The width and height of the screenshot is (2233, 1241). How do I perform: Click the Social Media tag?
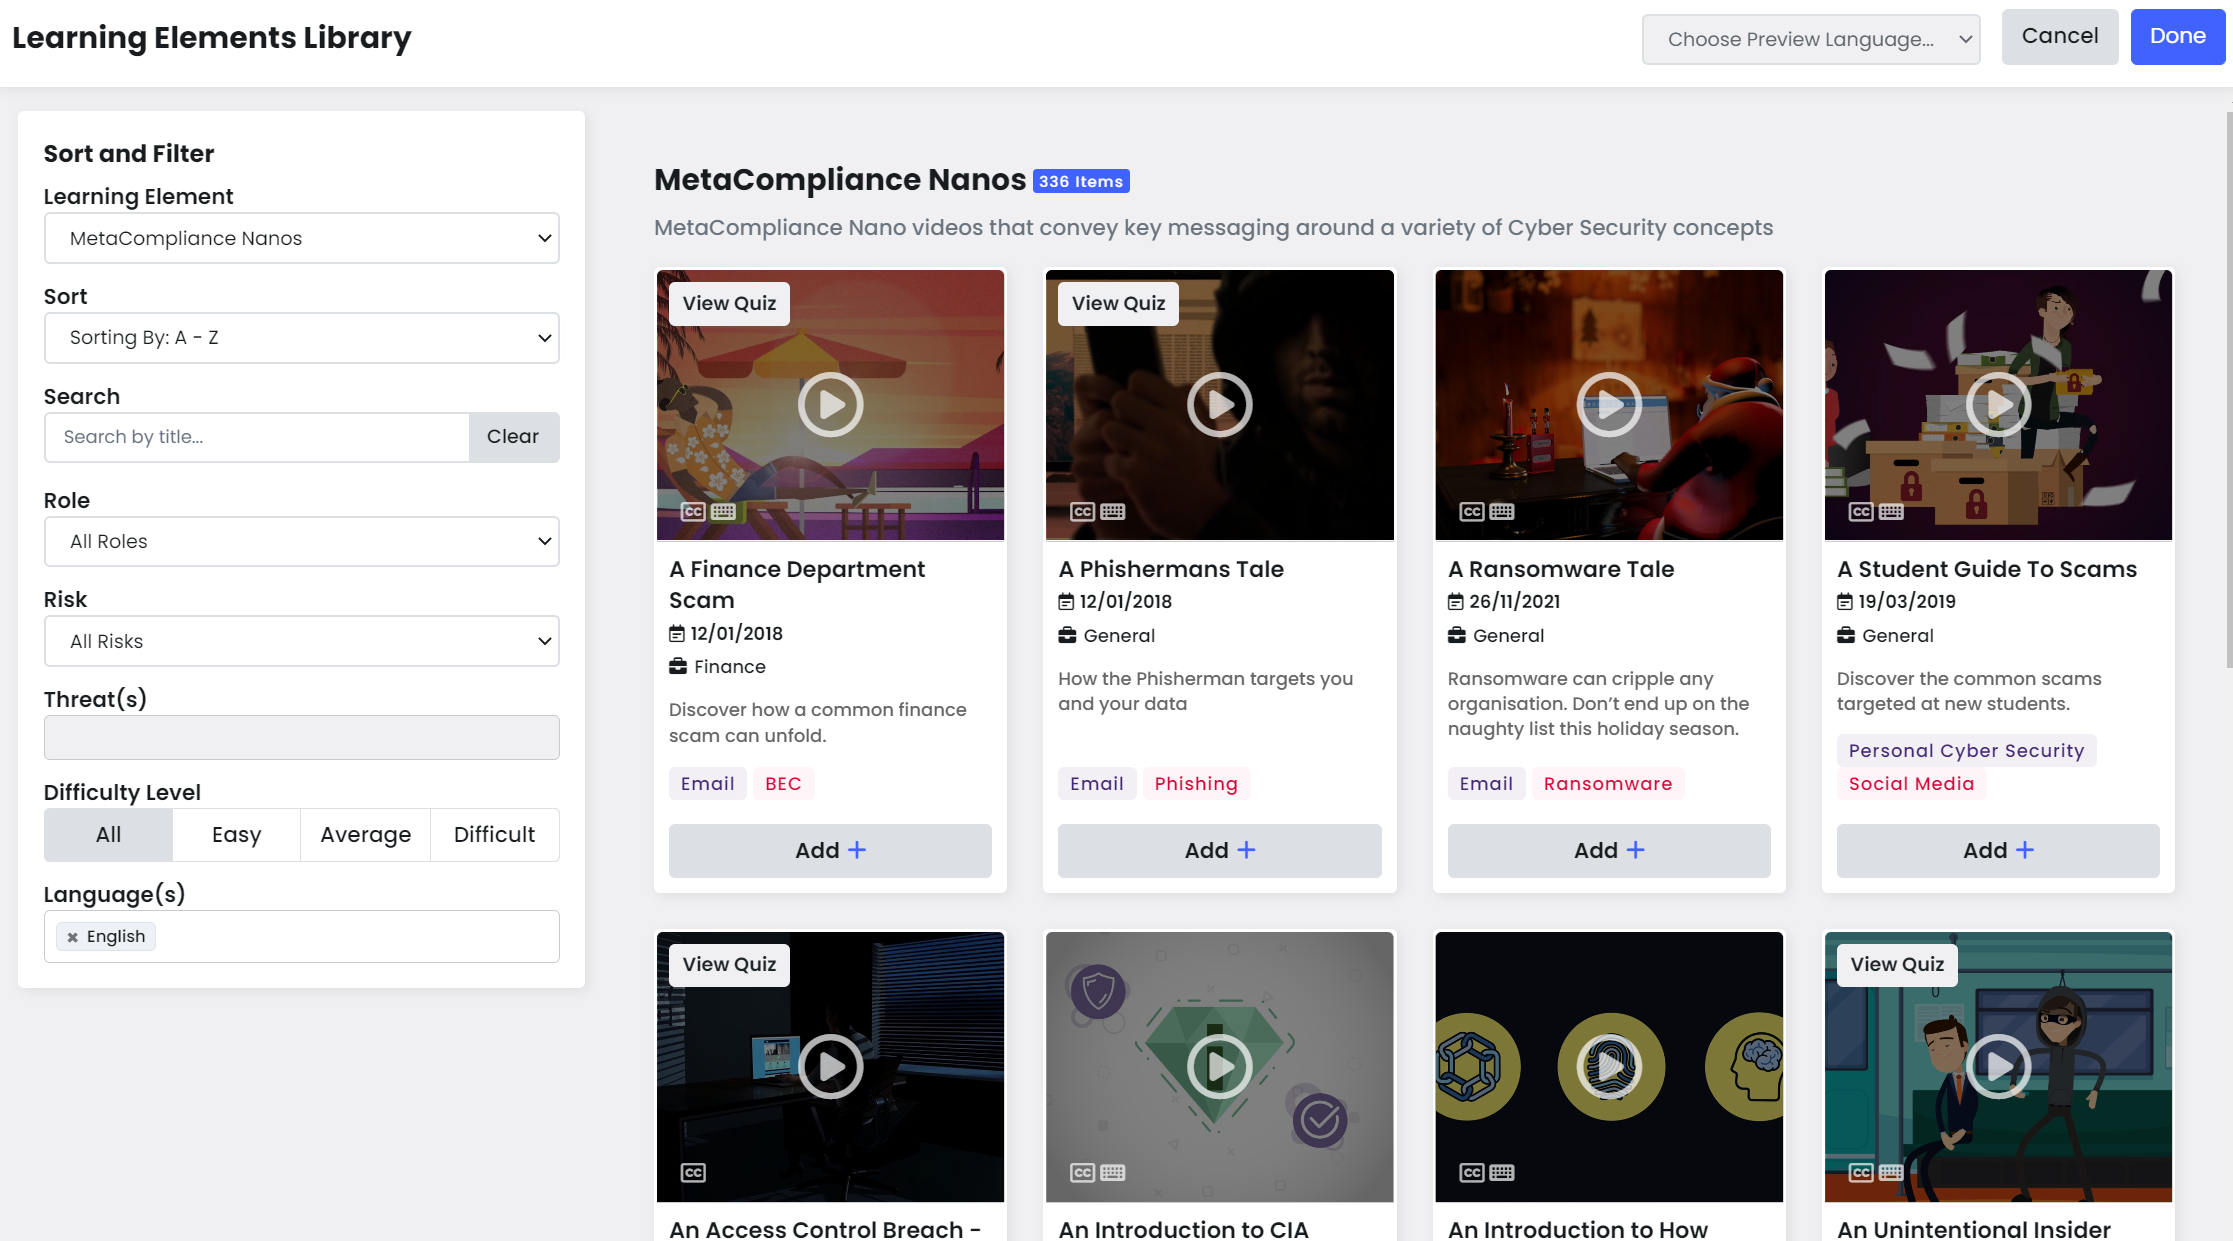(1911, 784)
